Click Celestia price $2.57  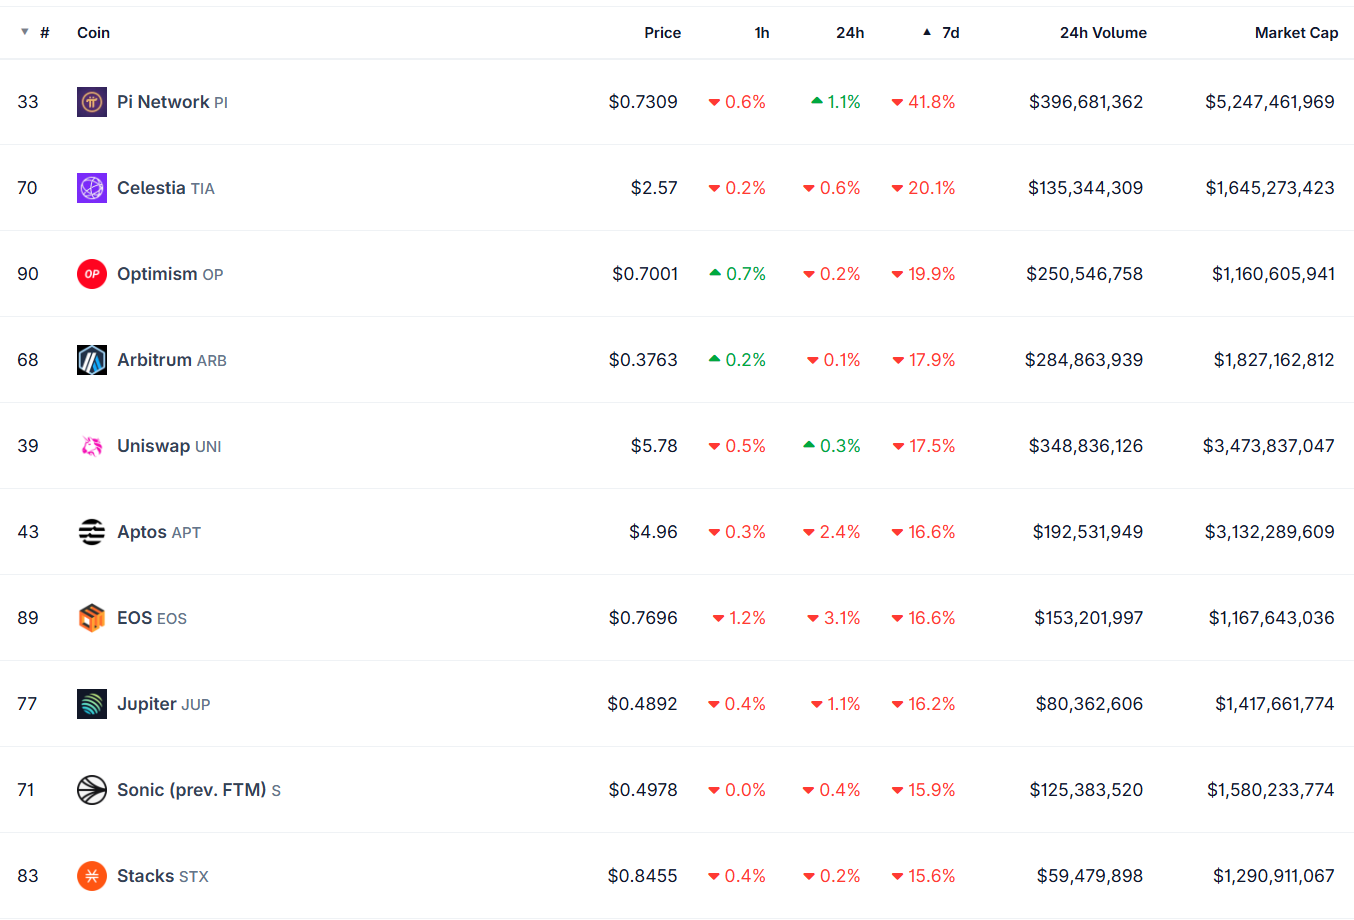click(654, 188)
